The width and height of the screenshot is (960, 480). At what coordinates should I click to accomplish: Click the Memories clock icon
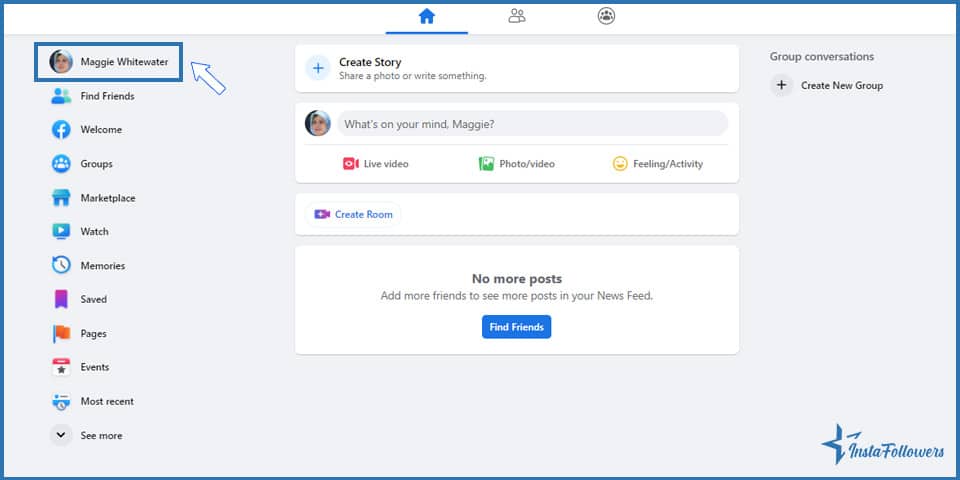(61, 265)
